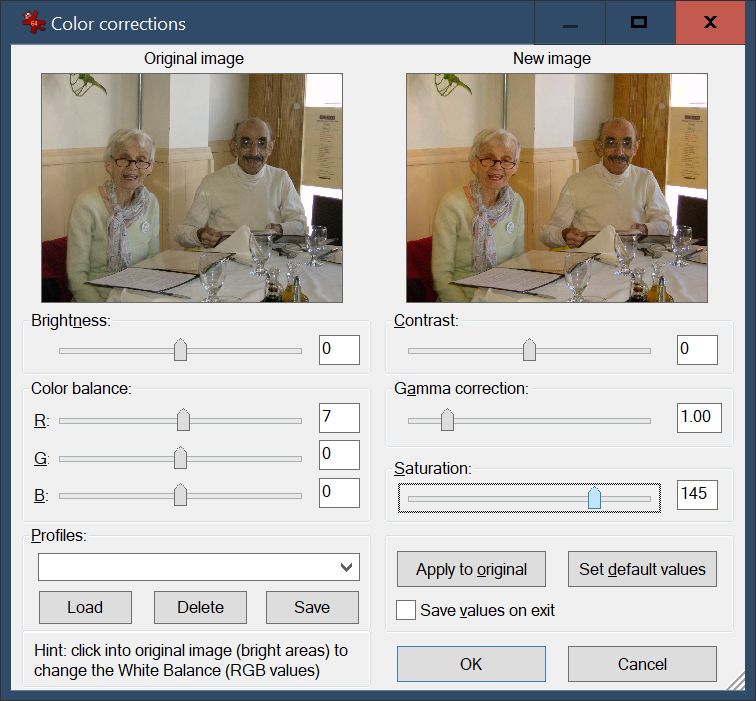Viewport: 756px width, 701px height.
Task: Click the Profiles label
Action: point(59,535)
